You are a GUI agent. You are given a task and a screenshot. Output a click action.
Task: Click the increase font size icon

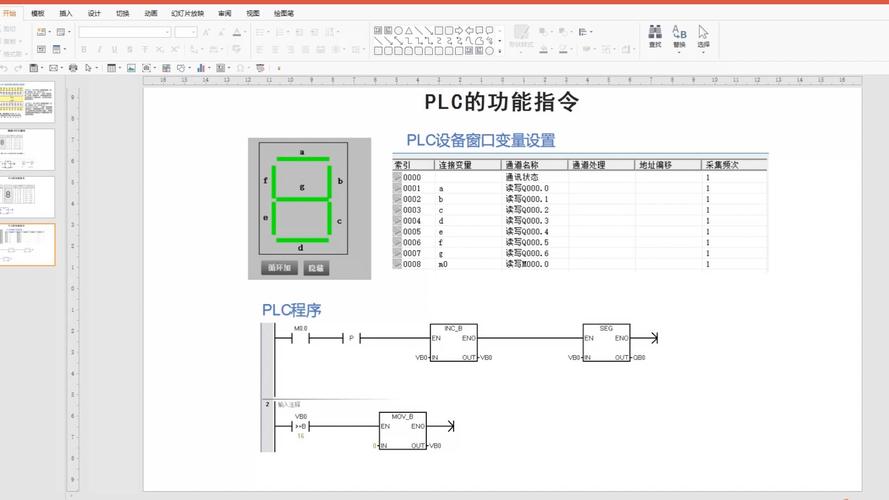pyautogui.click(x=206, y=33)
